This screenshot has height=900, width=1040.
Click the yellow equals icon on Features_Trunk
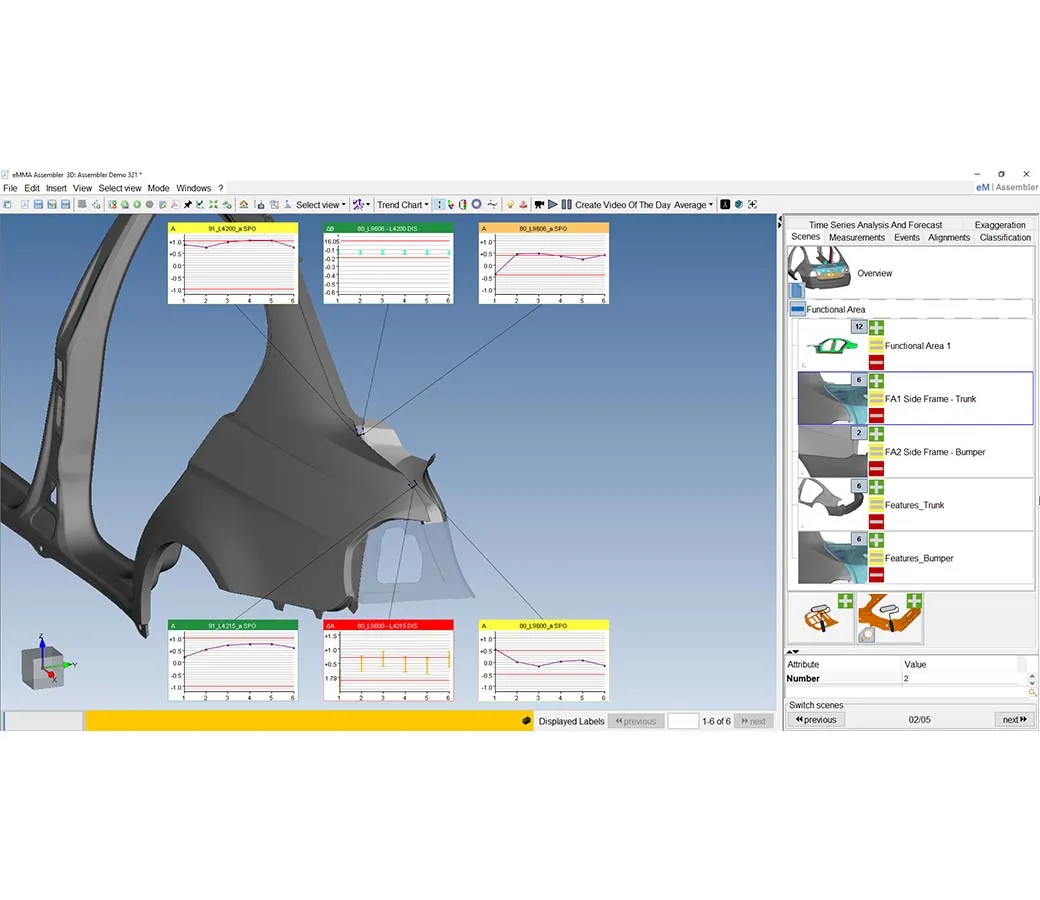876,504
